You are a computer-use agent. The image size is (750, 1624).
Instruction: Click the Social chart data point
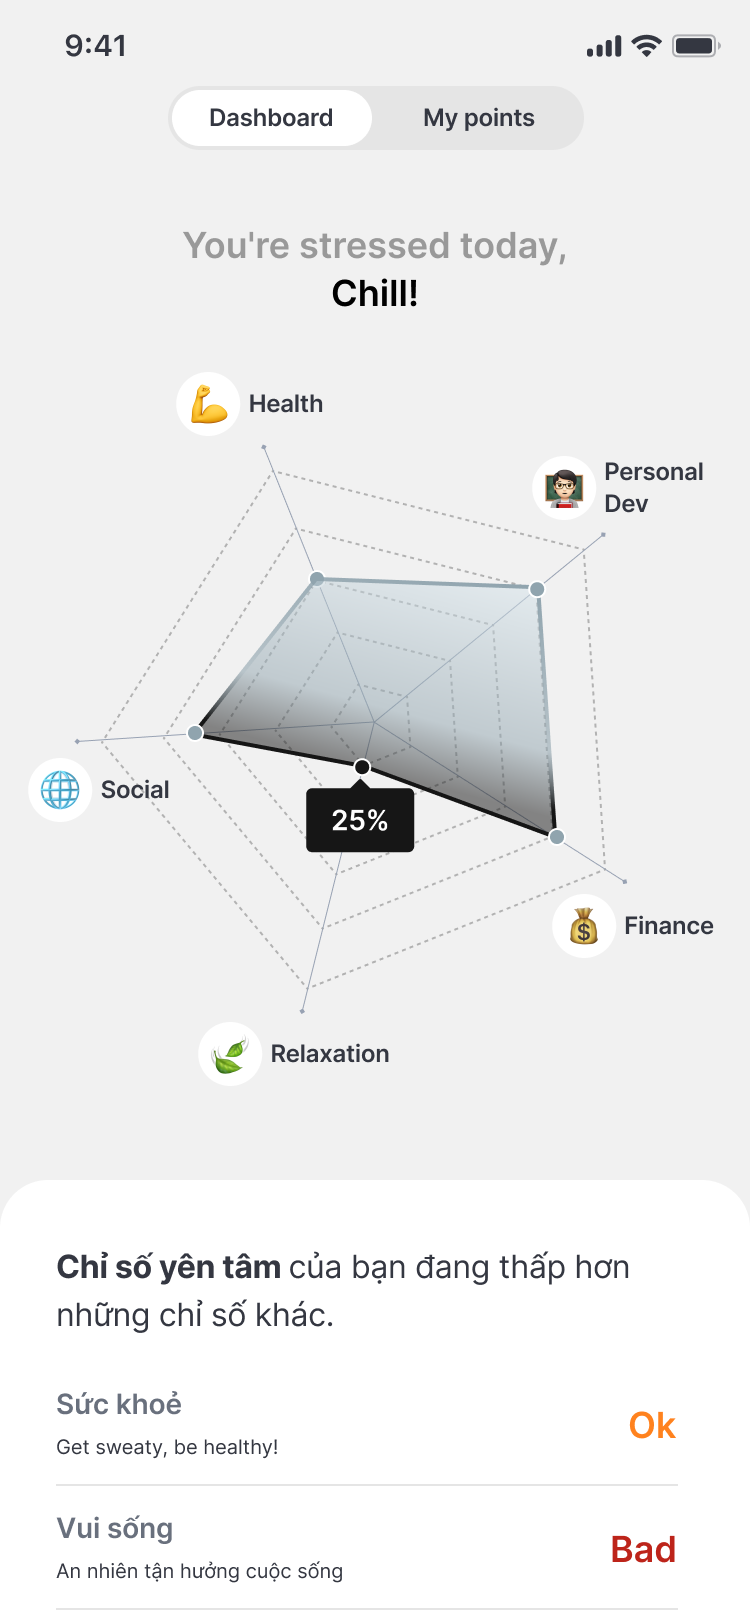pyautogui.click(x=196, y=733)
